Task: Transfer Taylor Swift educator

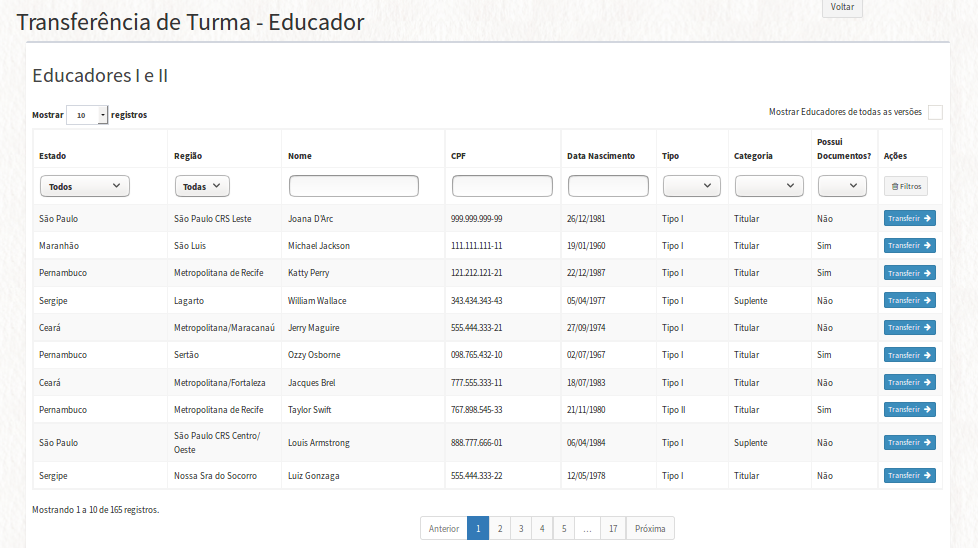Action: (x=909, y=410)
